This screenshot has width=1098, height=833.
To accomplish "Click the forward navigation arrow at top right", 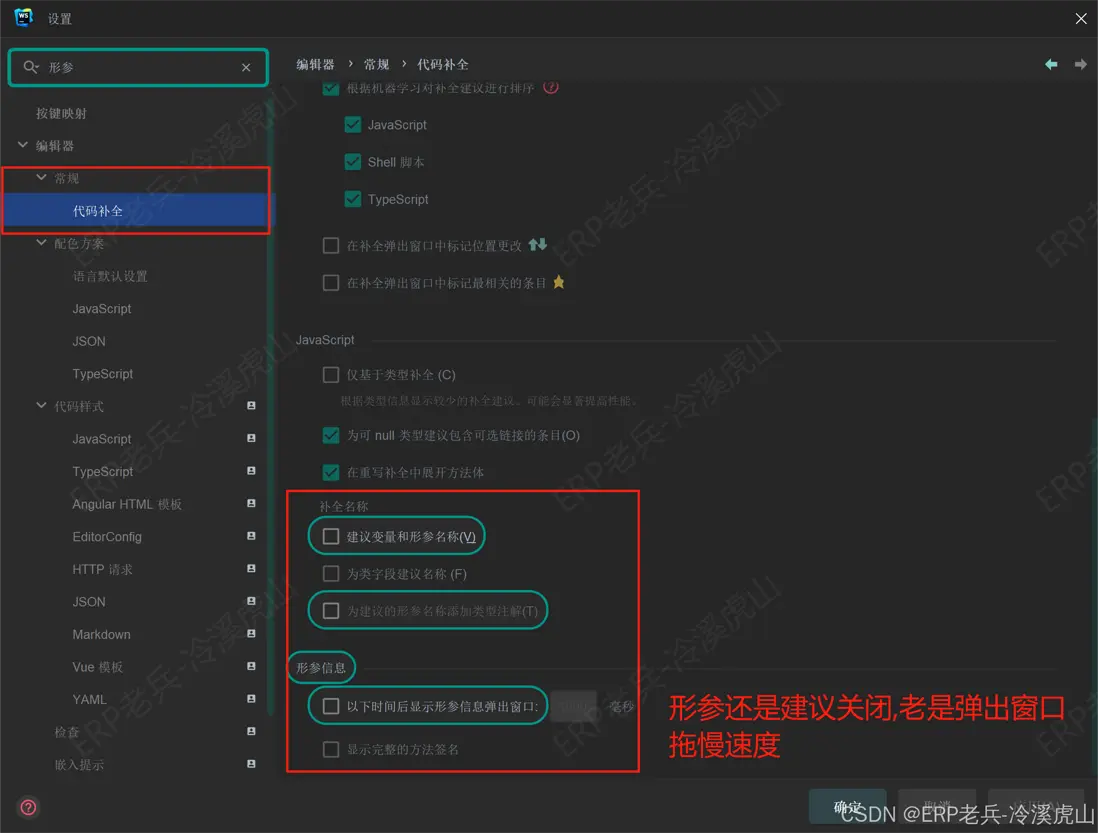I will point(1081,63).
